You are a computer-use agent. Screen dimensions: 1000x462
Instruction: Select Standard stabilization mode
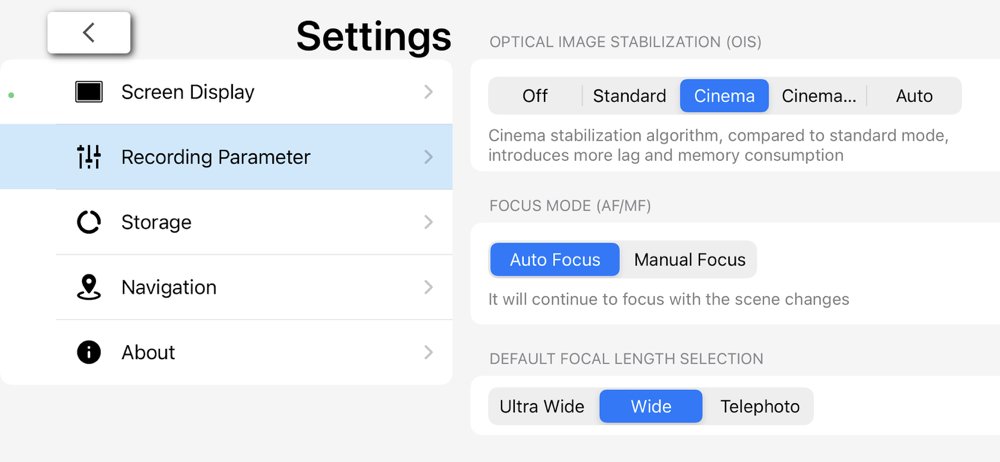[x=629, y=96]
